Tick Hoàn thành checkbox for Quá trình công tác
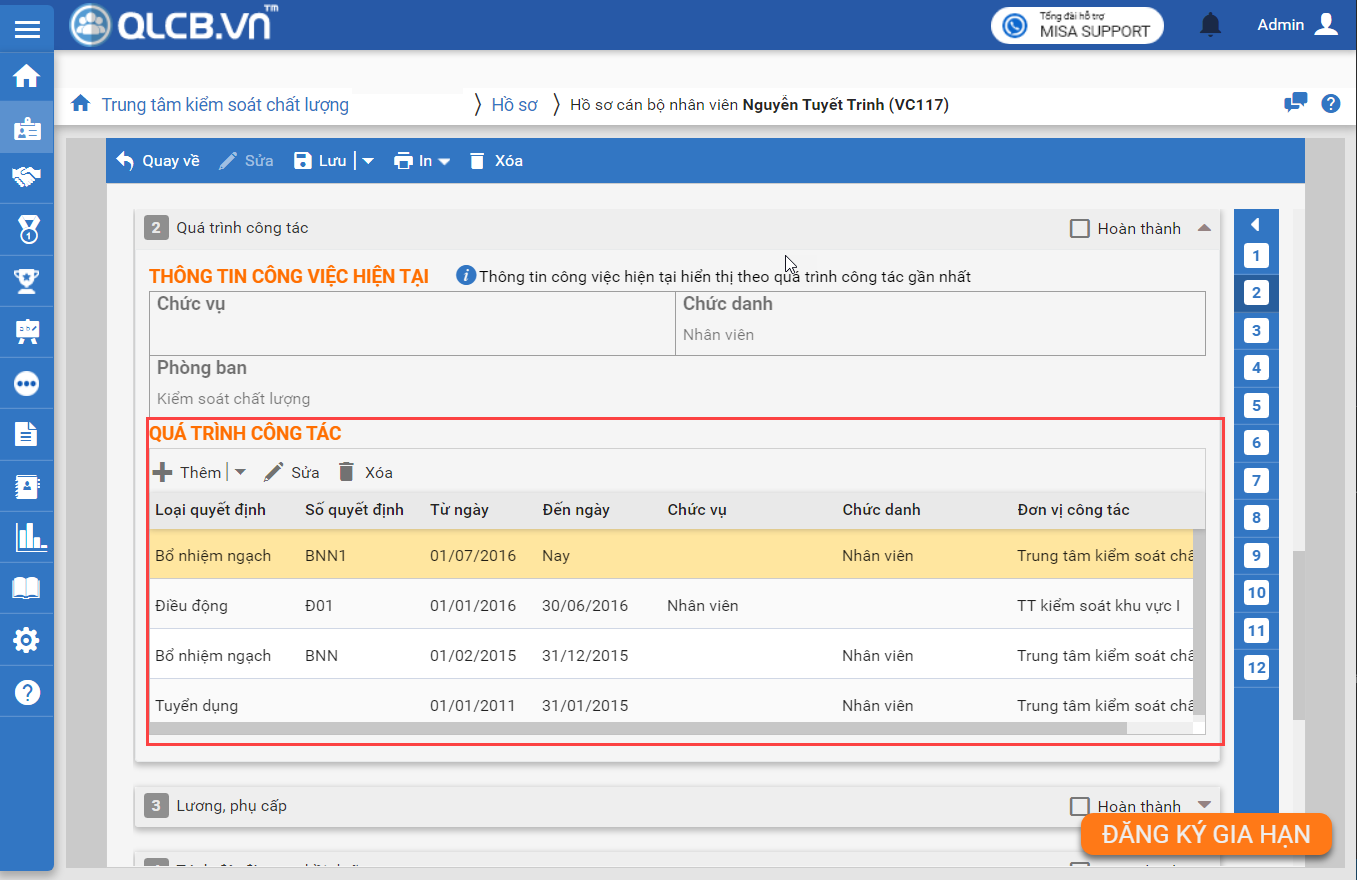Viewport: 1357px width, 880px height. (x=1080, y=229)
